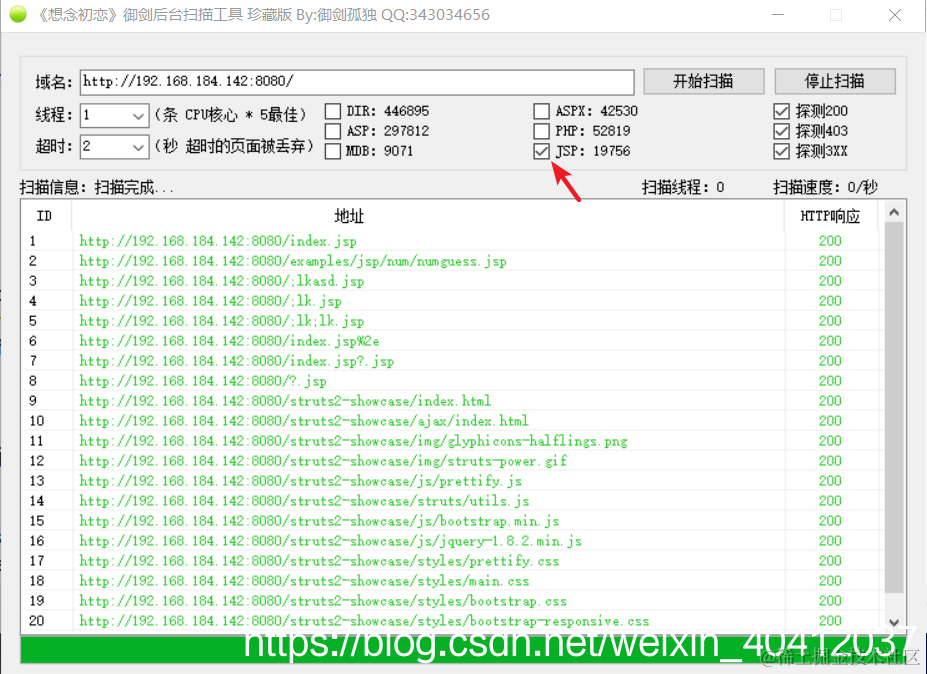Select the jquery-1.8.2.min.js result row

pos(452,540)
